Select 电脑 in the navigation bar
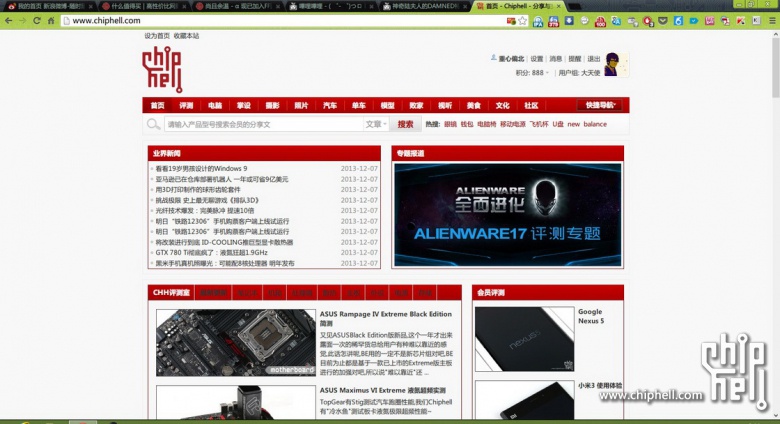This screenshot has width=780, height=424. click(215, 106)
